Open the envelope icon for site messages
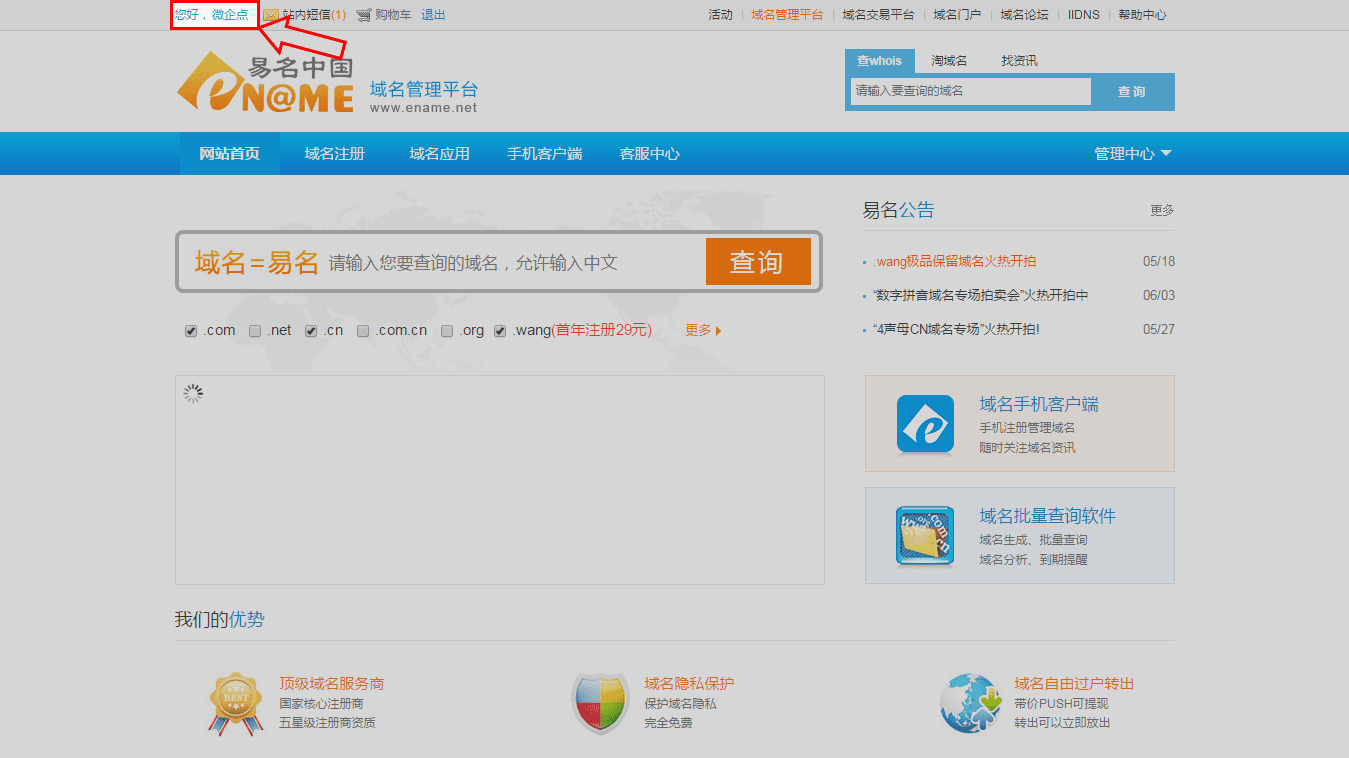Screen dimensions: 1349x758 click(271, 15)
